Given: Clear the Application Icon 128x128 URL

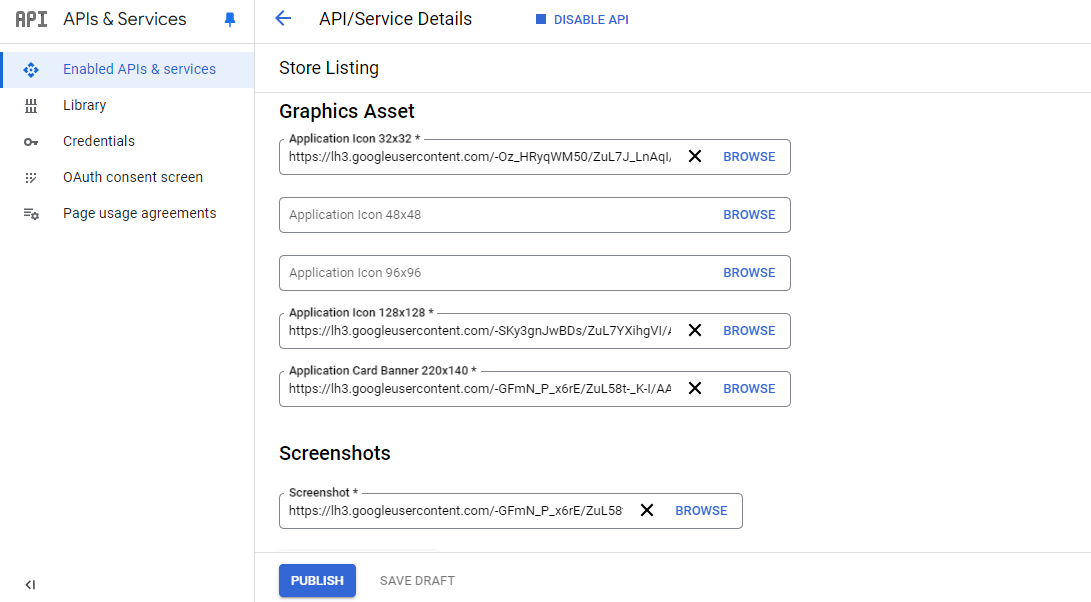Looking at the screenshot, I should point(694,331).
